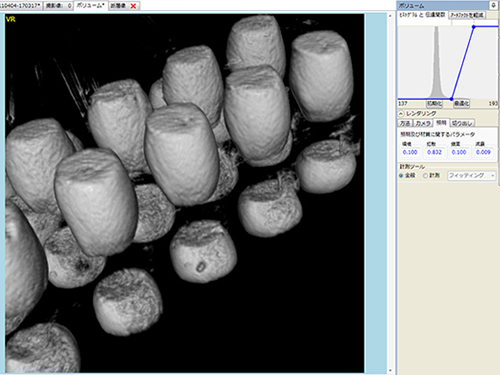Click the upper transfer function control point

click(474, 27)
